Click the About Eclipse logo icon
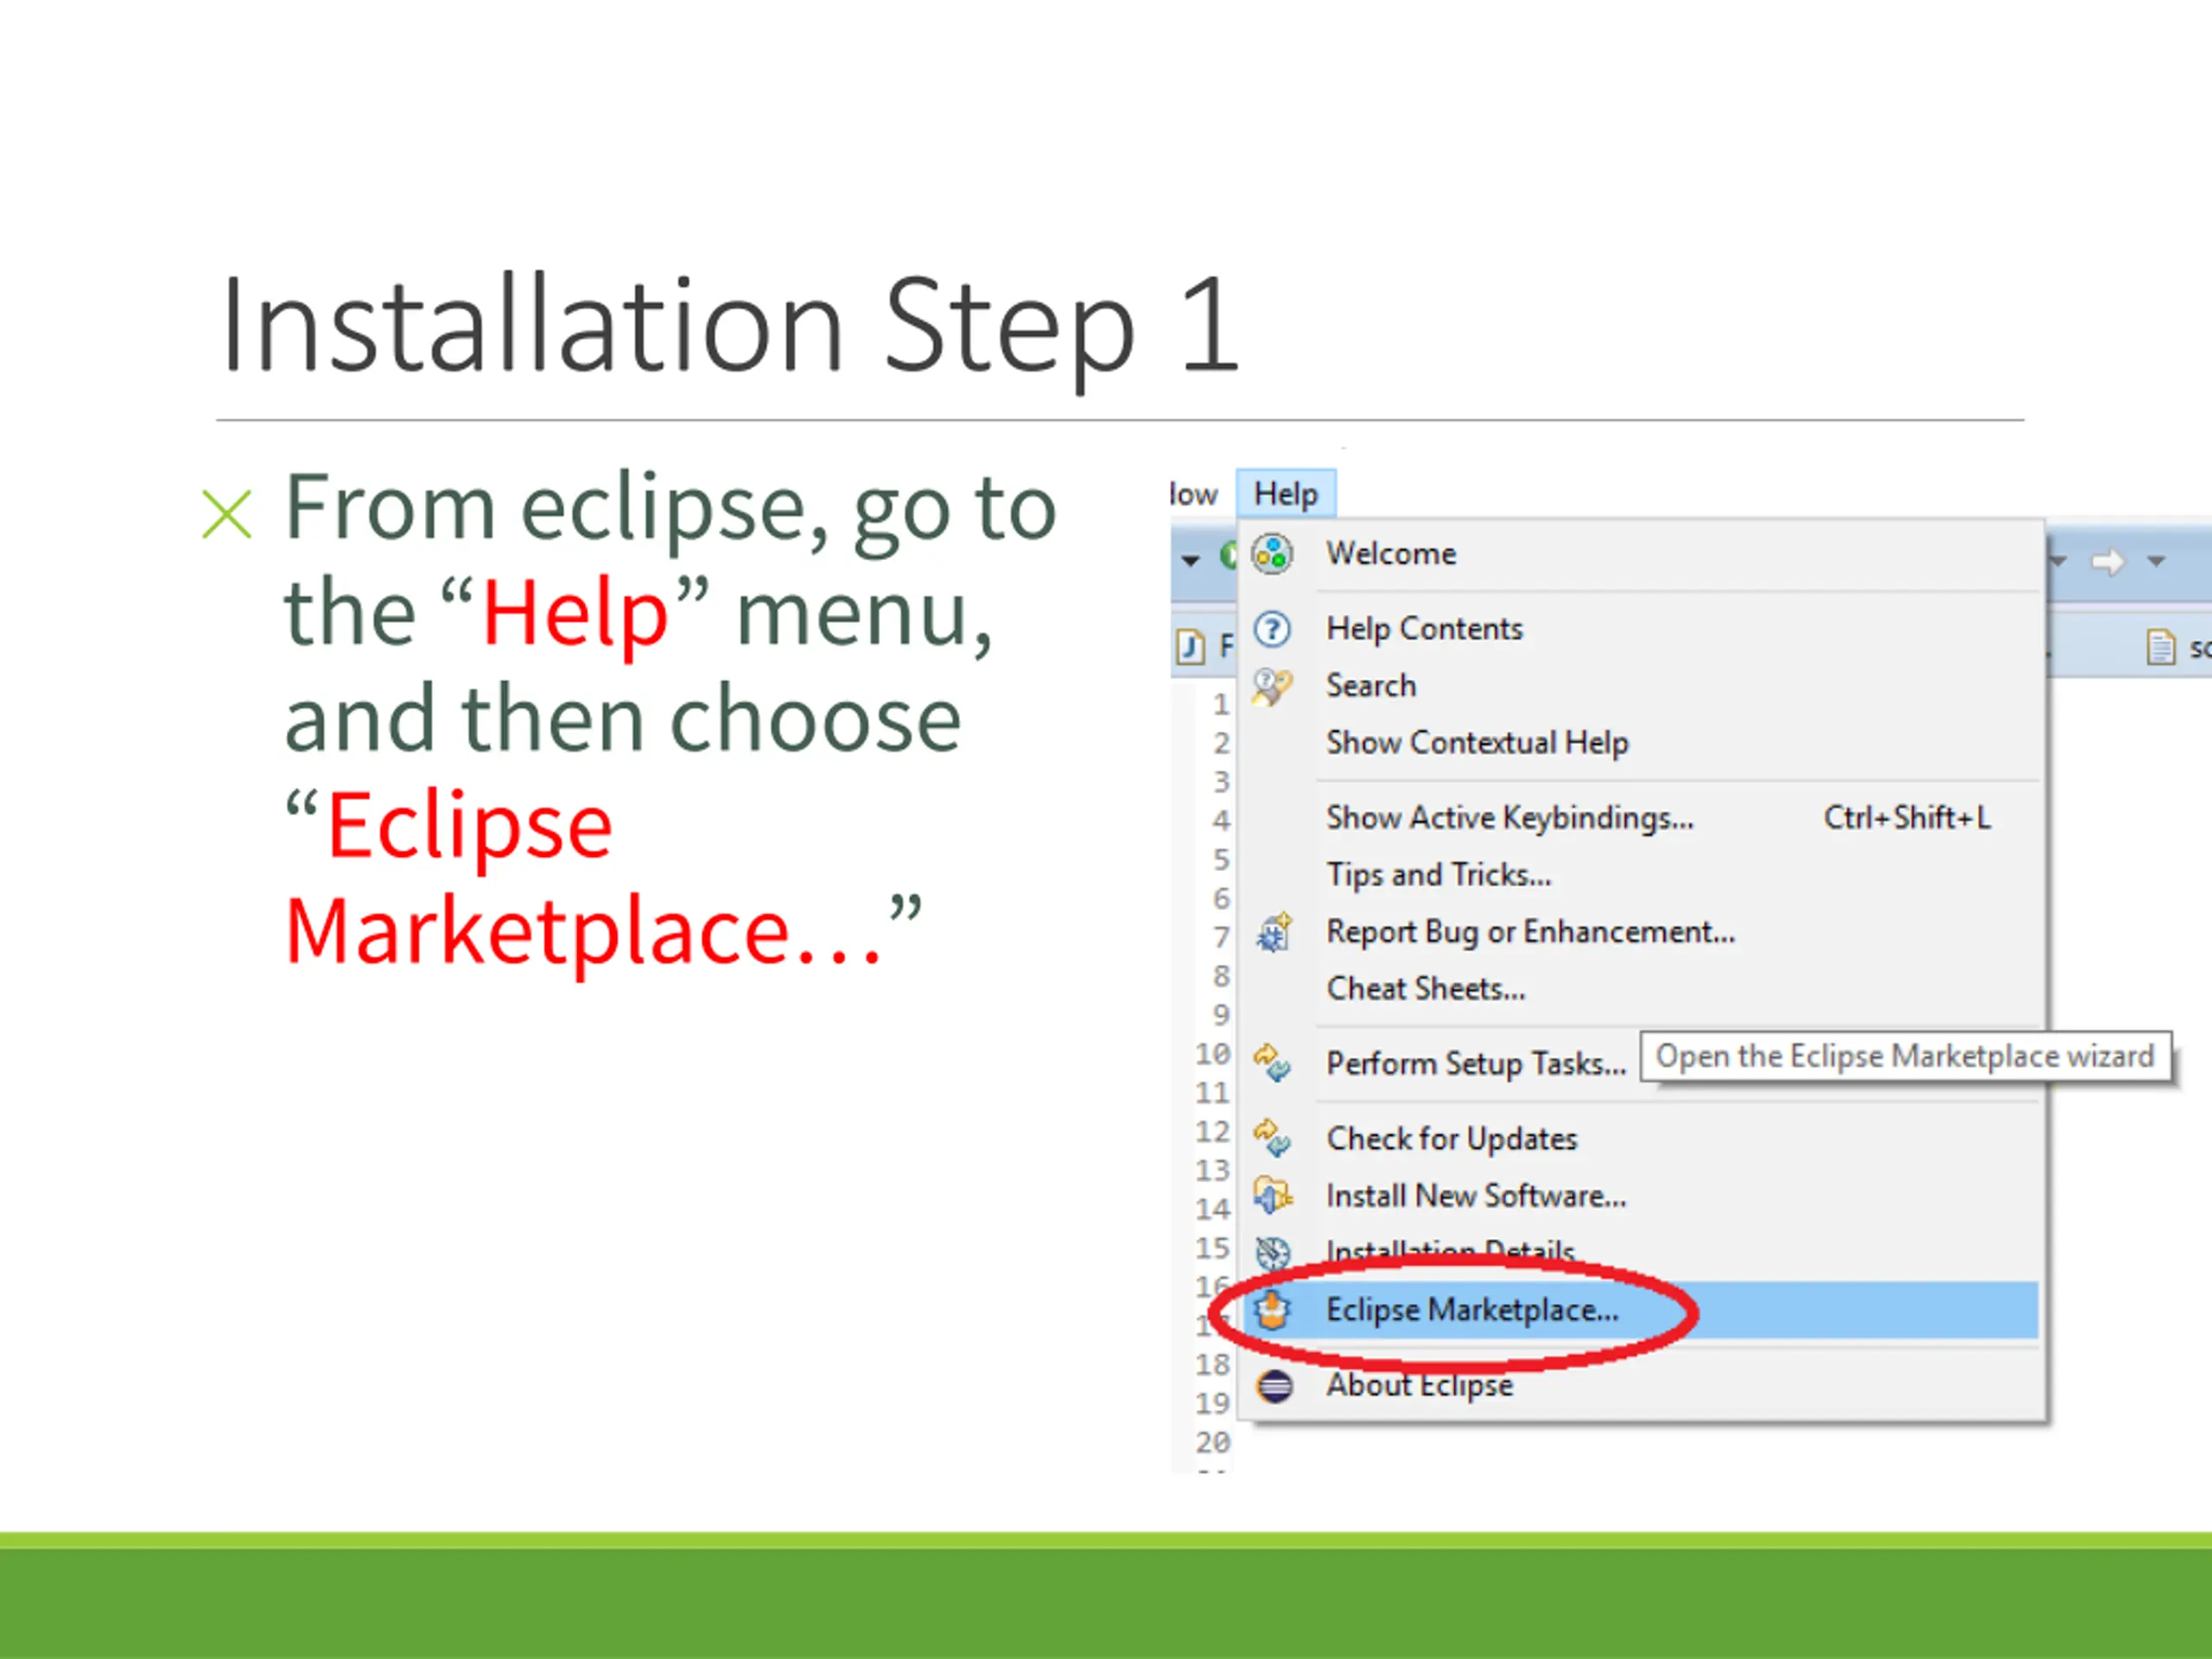The height and width of the screenshot is (1659, 2212). coord(1274,1387)
